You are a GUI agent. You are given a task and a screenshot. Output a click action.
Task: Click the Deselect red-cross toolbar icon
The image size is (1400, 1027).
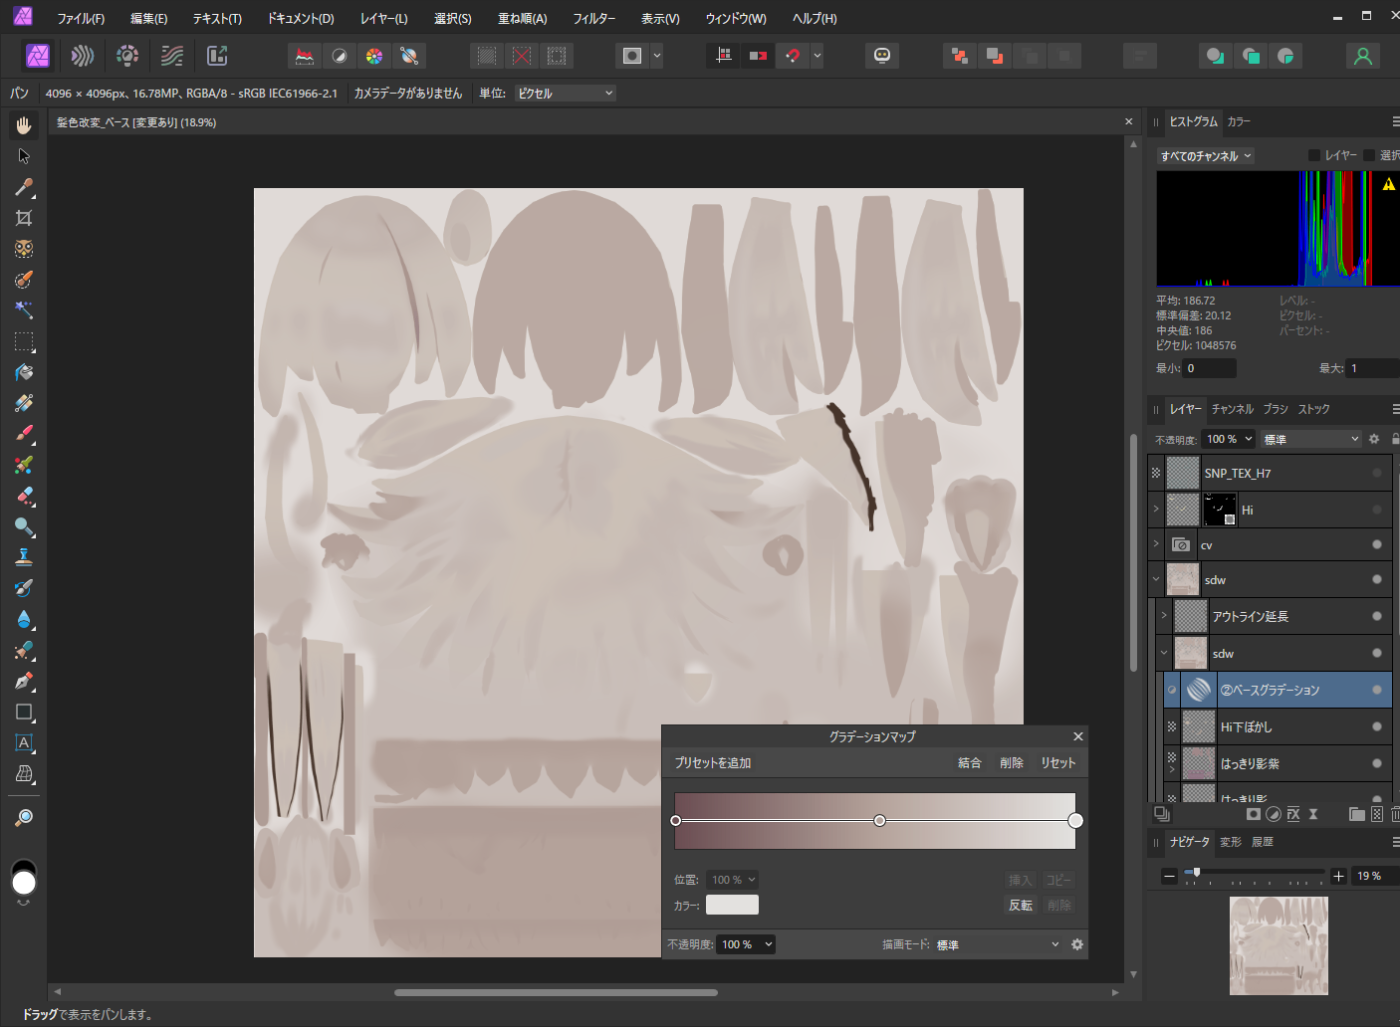[x=522, y=56]
